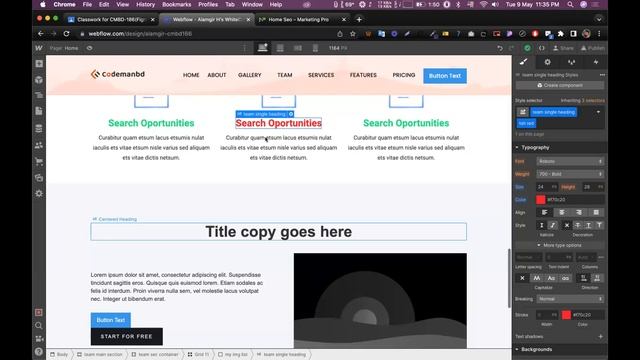Select tablet breakpoint view

280,48
